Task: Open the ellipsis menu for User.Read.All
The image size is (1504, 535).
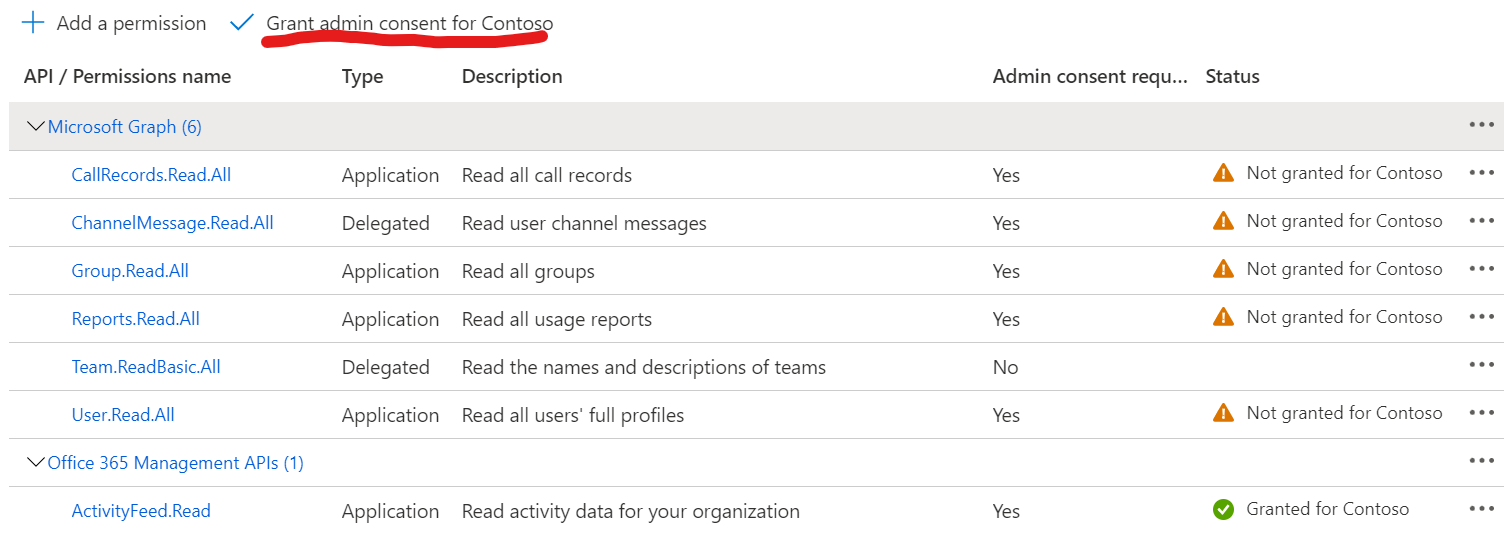Action: [x=1481, y=413]
